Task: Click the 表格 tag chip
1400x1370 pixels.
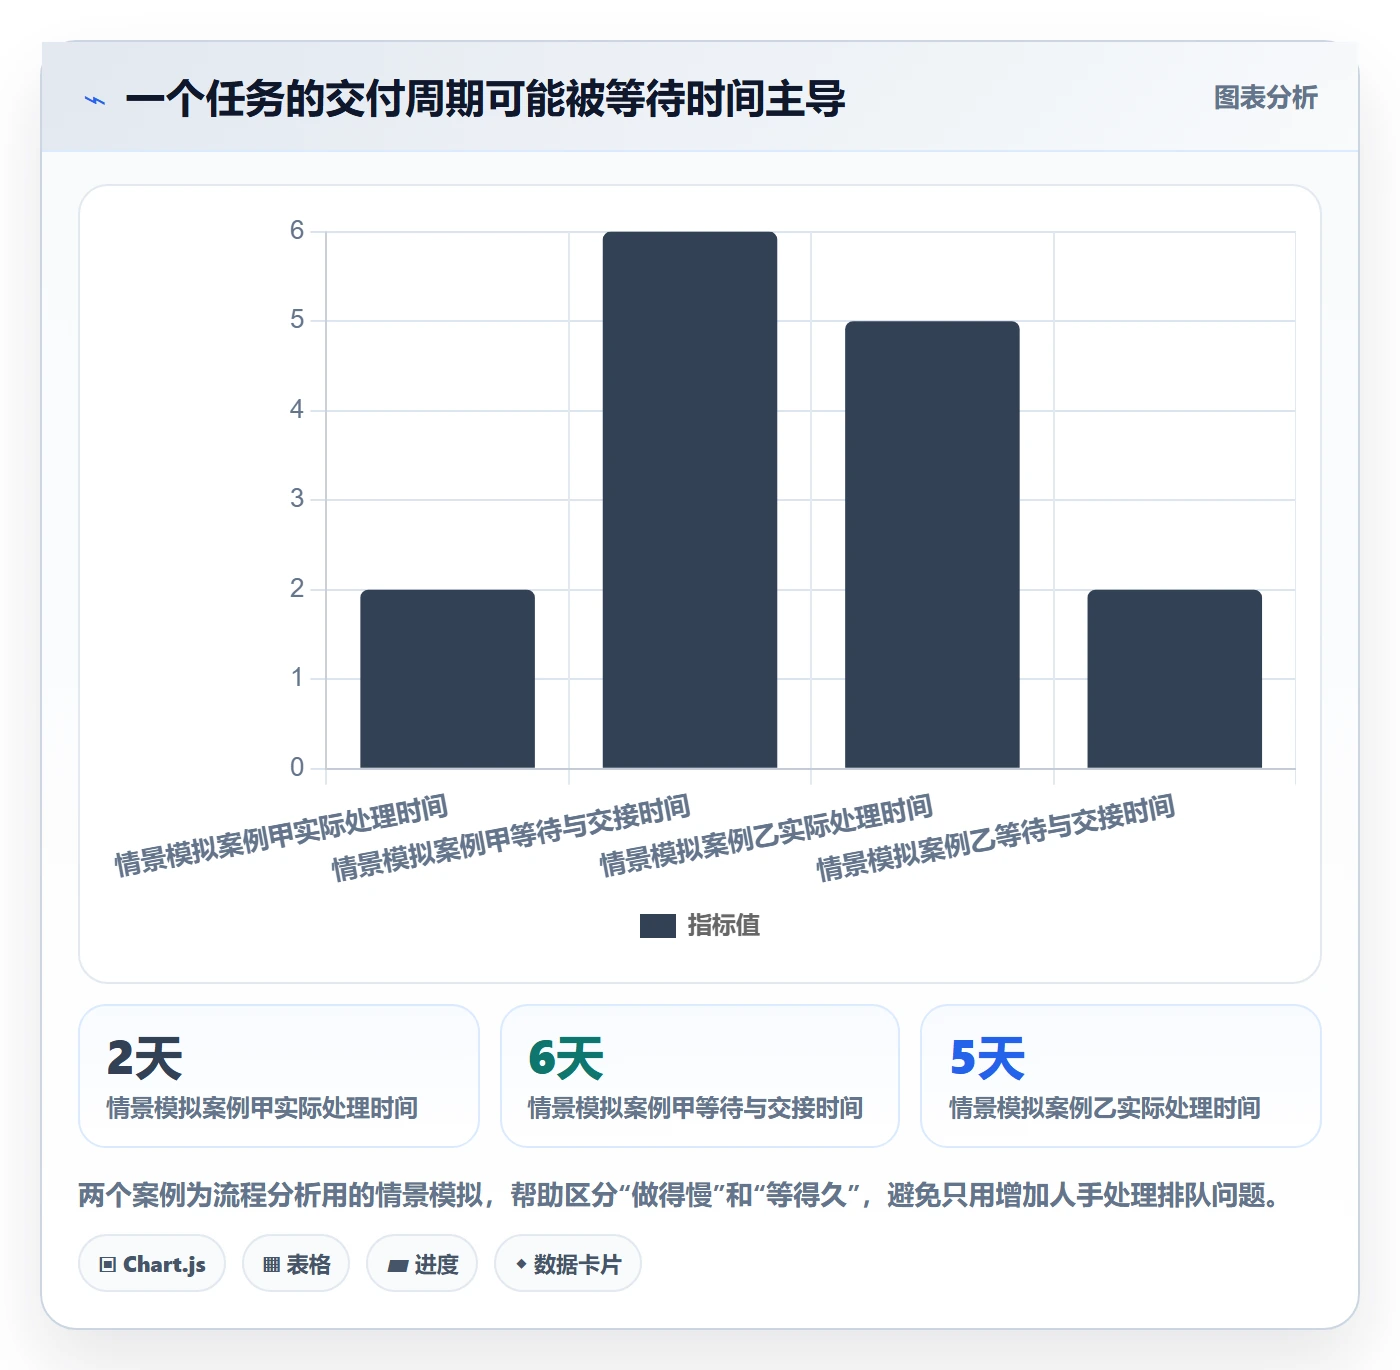Action: (296, 1264)
